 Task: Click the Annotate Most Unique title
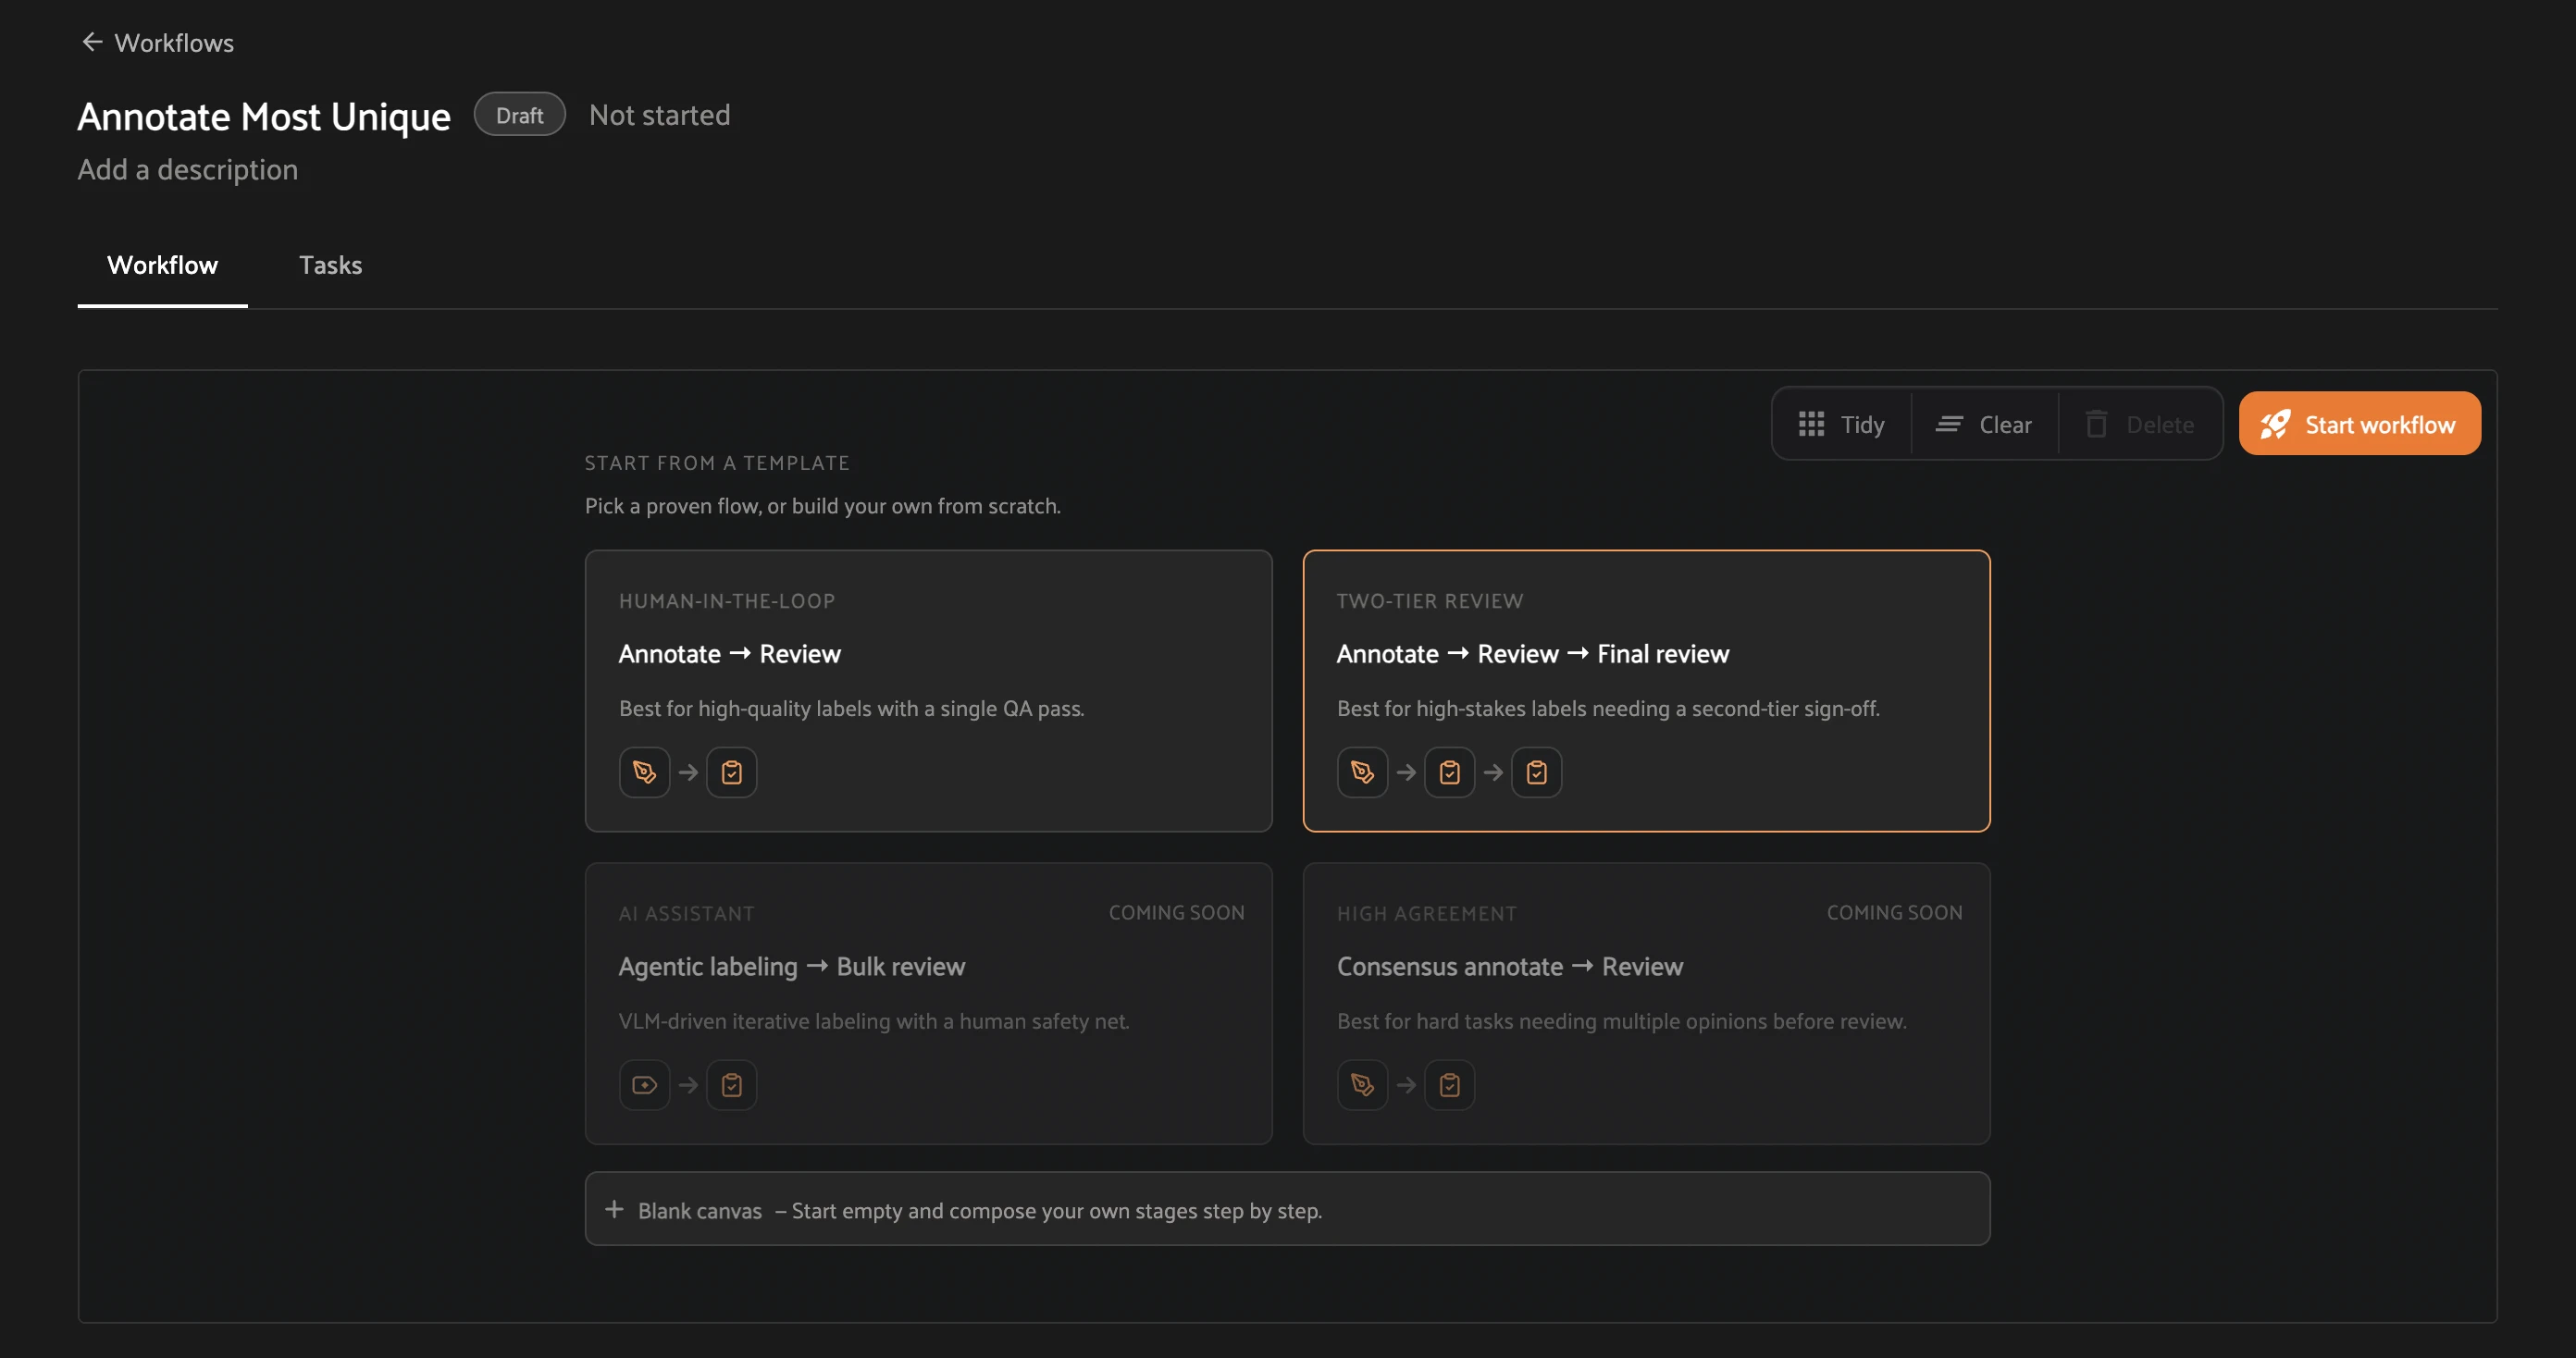[264, 116]
